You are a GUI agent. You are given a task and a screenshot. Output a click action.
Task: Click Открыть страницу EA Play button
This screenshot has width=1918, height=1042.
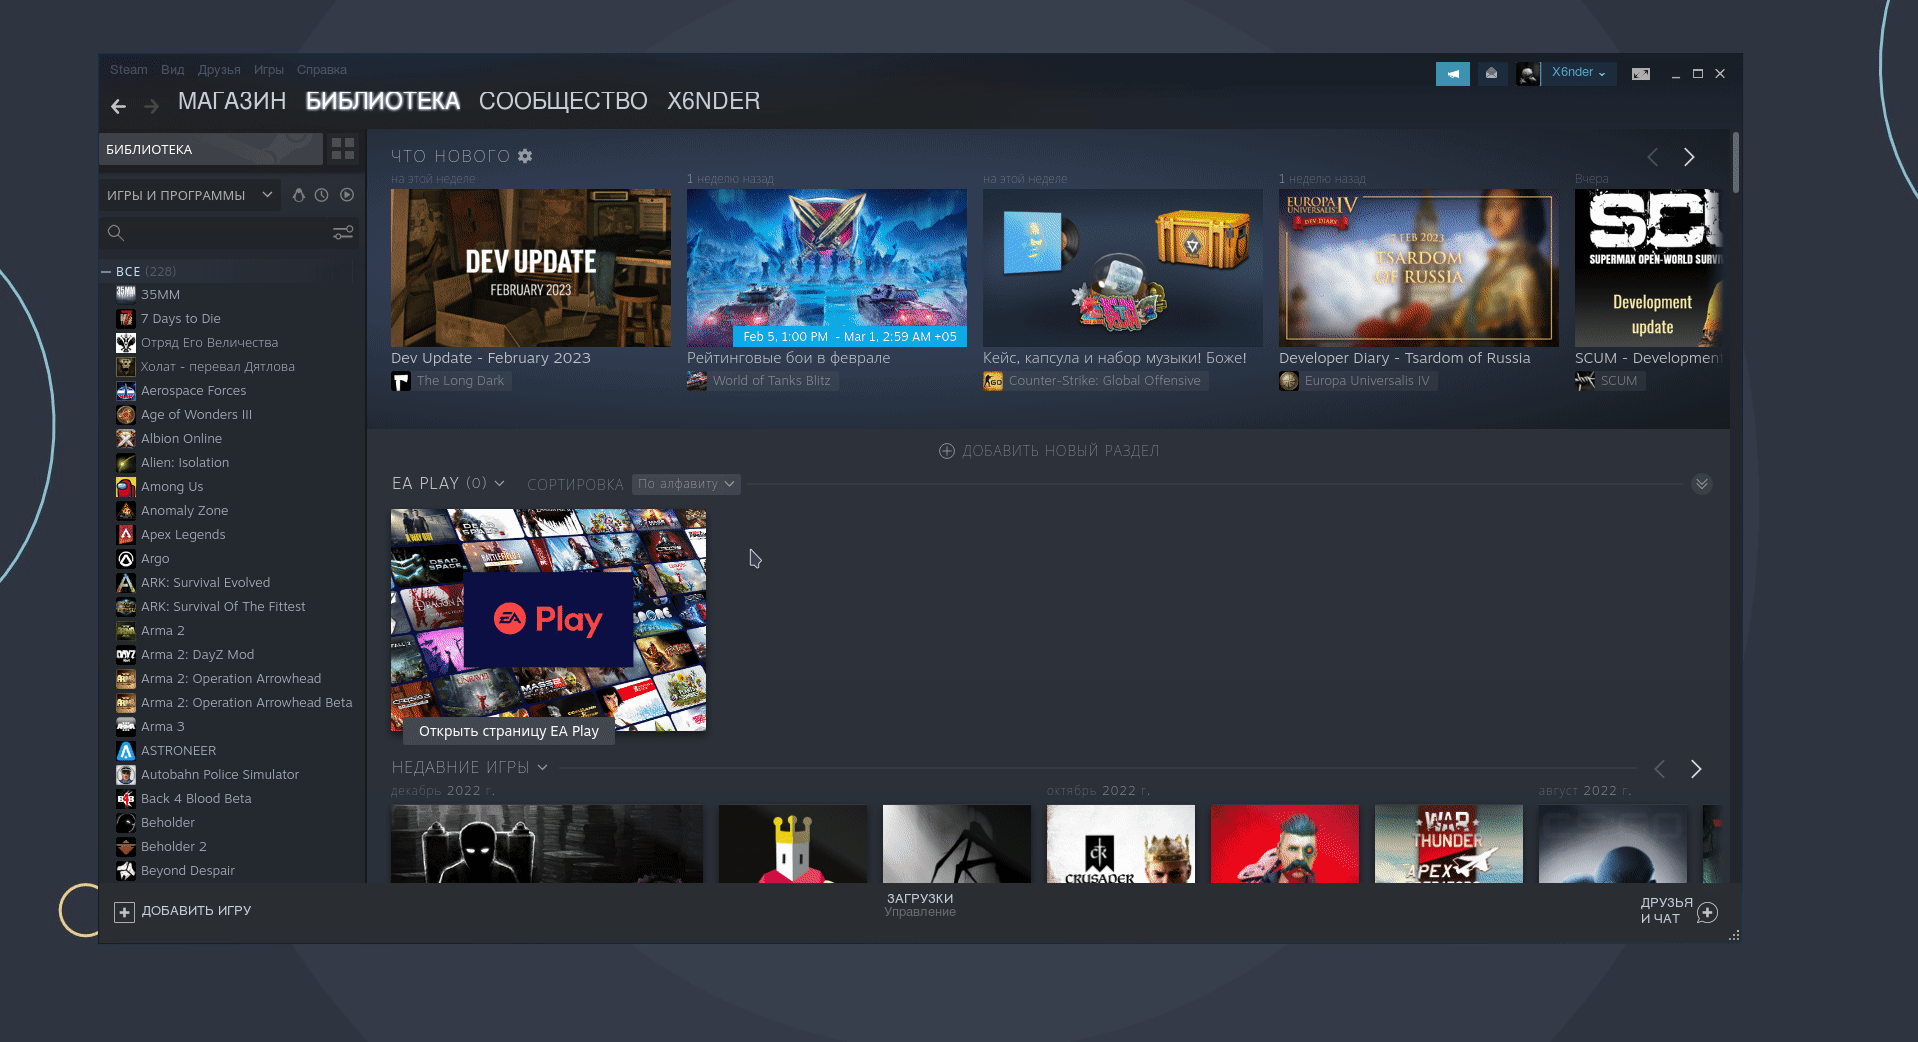coord(509,731)
